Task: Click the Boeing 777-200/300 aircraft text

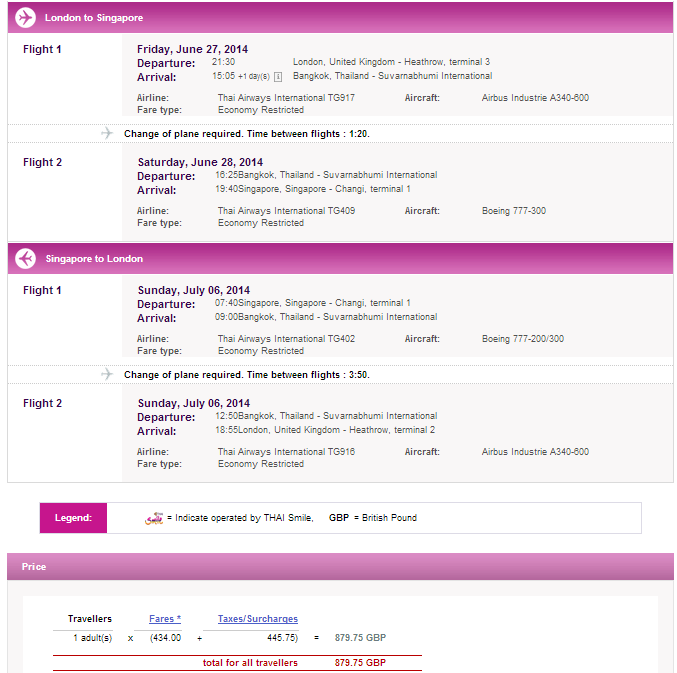Action: (523, 339)
